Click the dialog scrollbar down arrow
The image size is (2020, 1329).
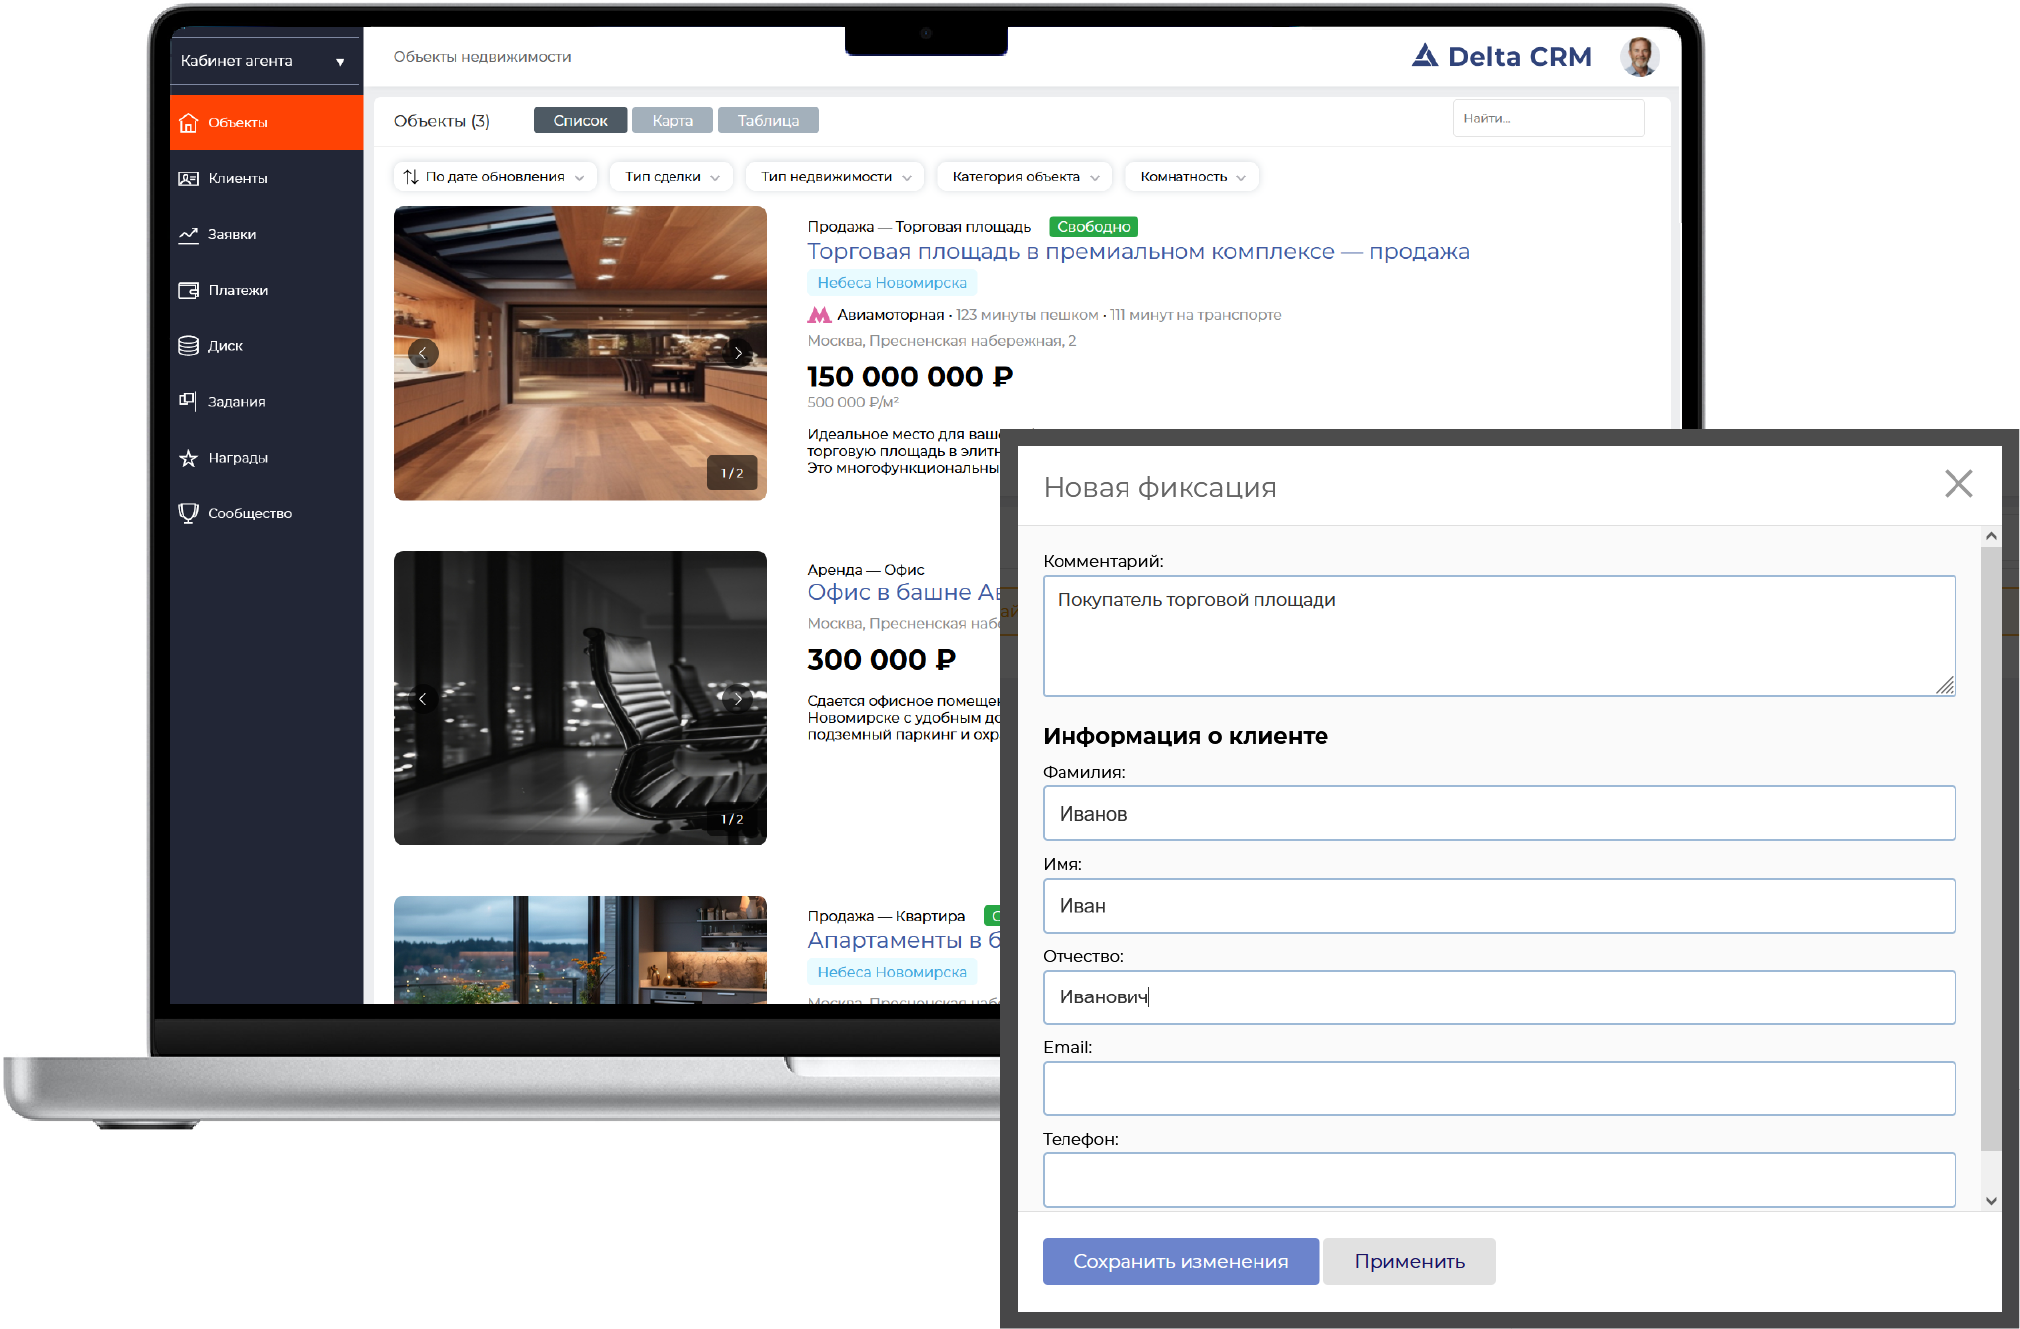pyautogui.click(x=1991, y=1201)
